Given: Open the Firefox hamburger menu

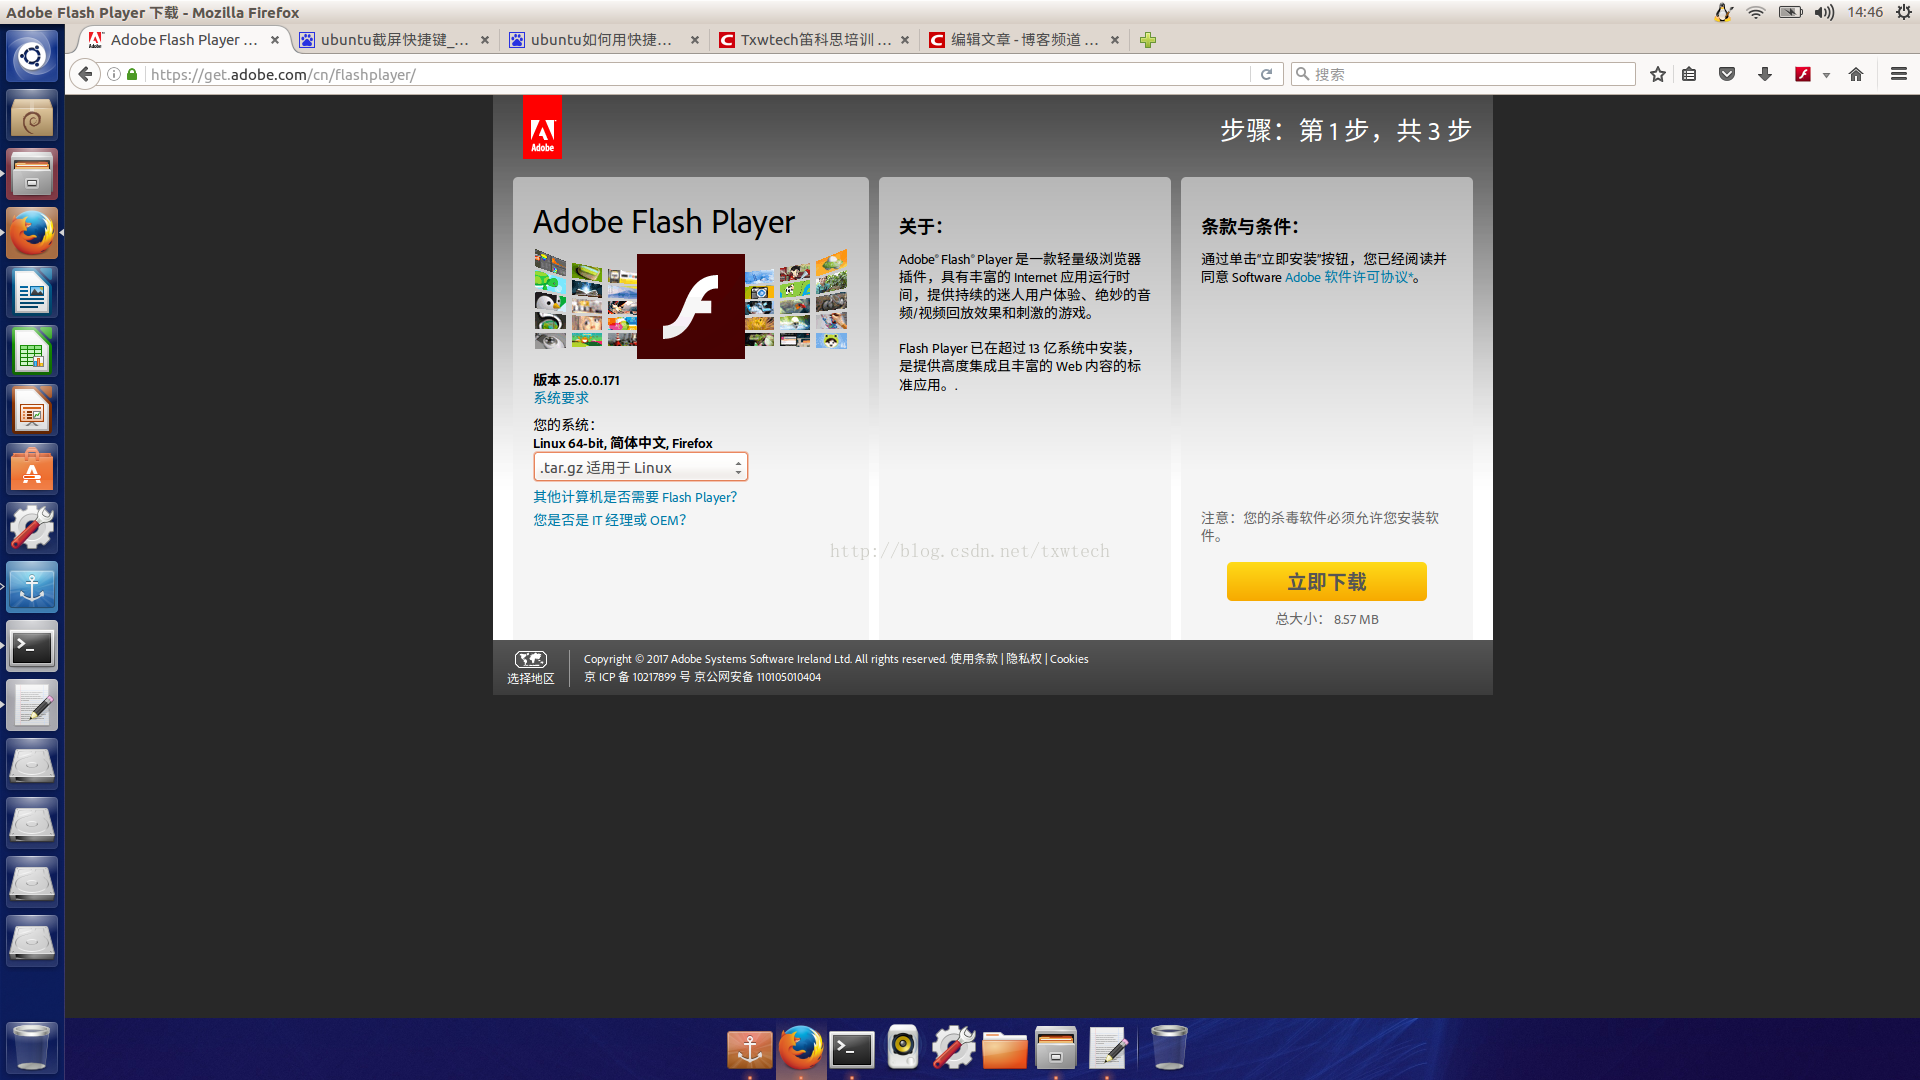Looking at the screenshot, I should (x=1899, y=74).
